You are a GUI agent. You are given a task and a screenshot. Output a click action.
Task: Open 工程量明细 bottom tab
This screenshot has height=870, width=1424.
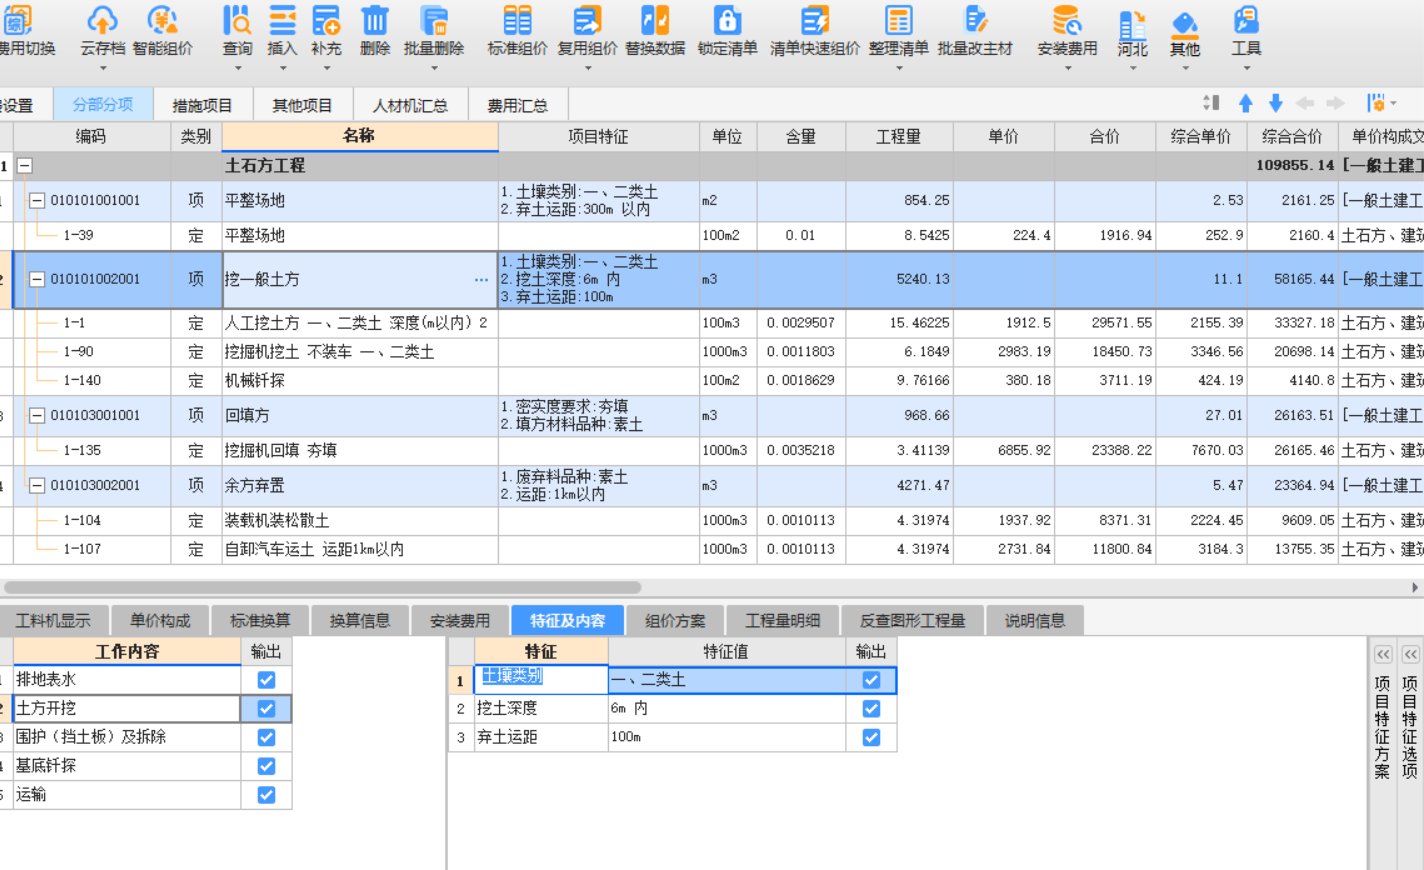point(783,621)
